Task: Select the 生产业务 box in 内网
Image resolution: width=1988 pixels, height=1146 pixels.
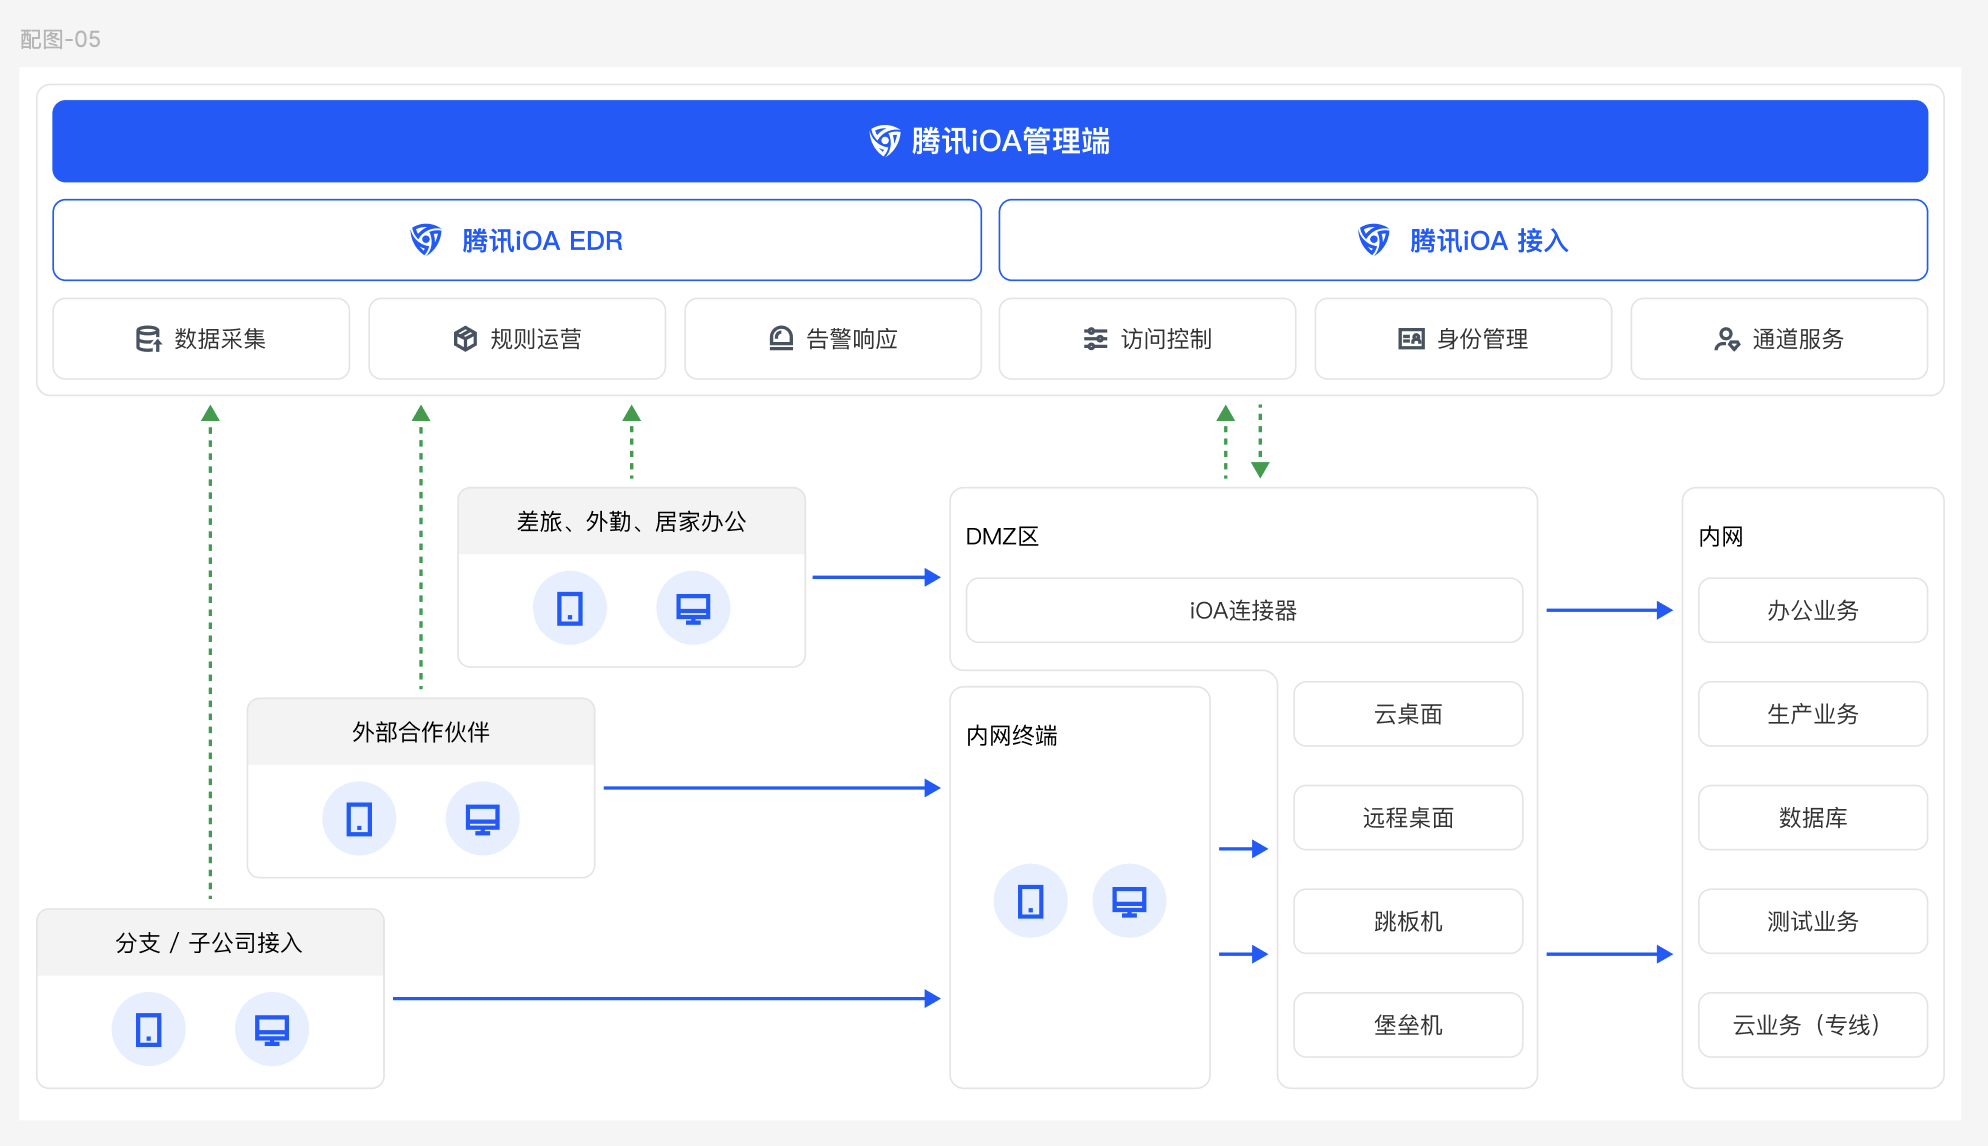Action: [1813, 714]
